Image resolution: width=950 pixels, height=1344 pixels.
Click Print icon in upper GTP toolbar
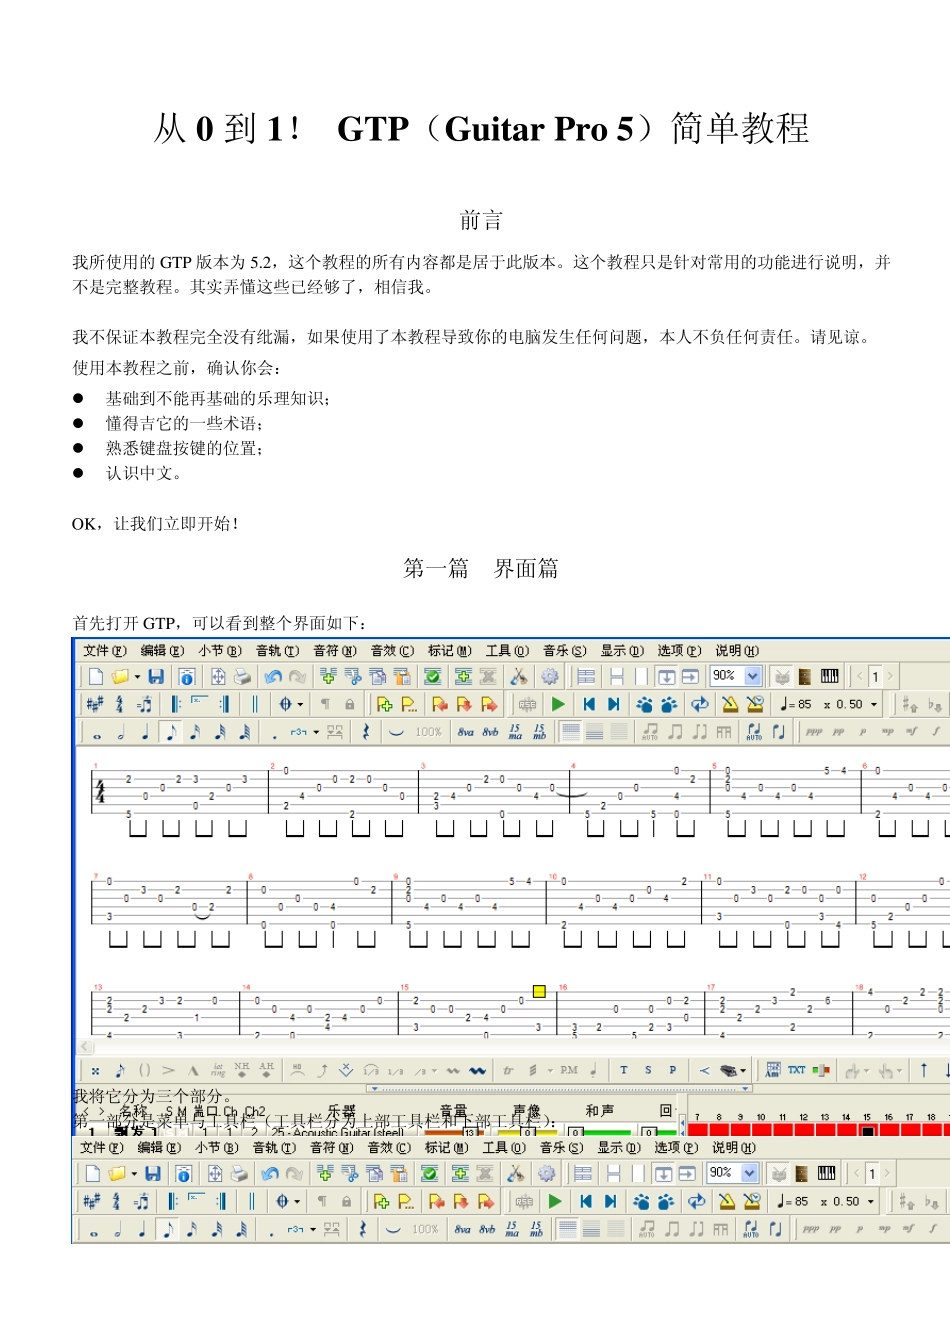click(242, 677)
